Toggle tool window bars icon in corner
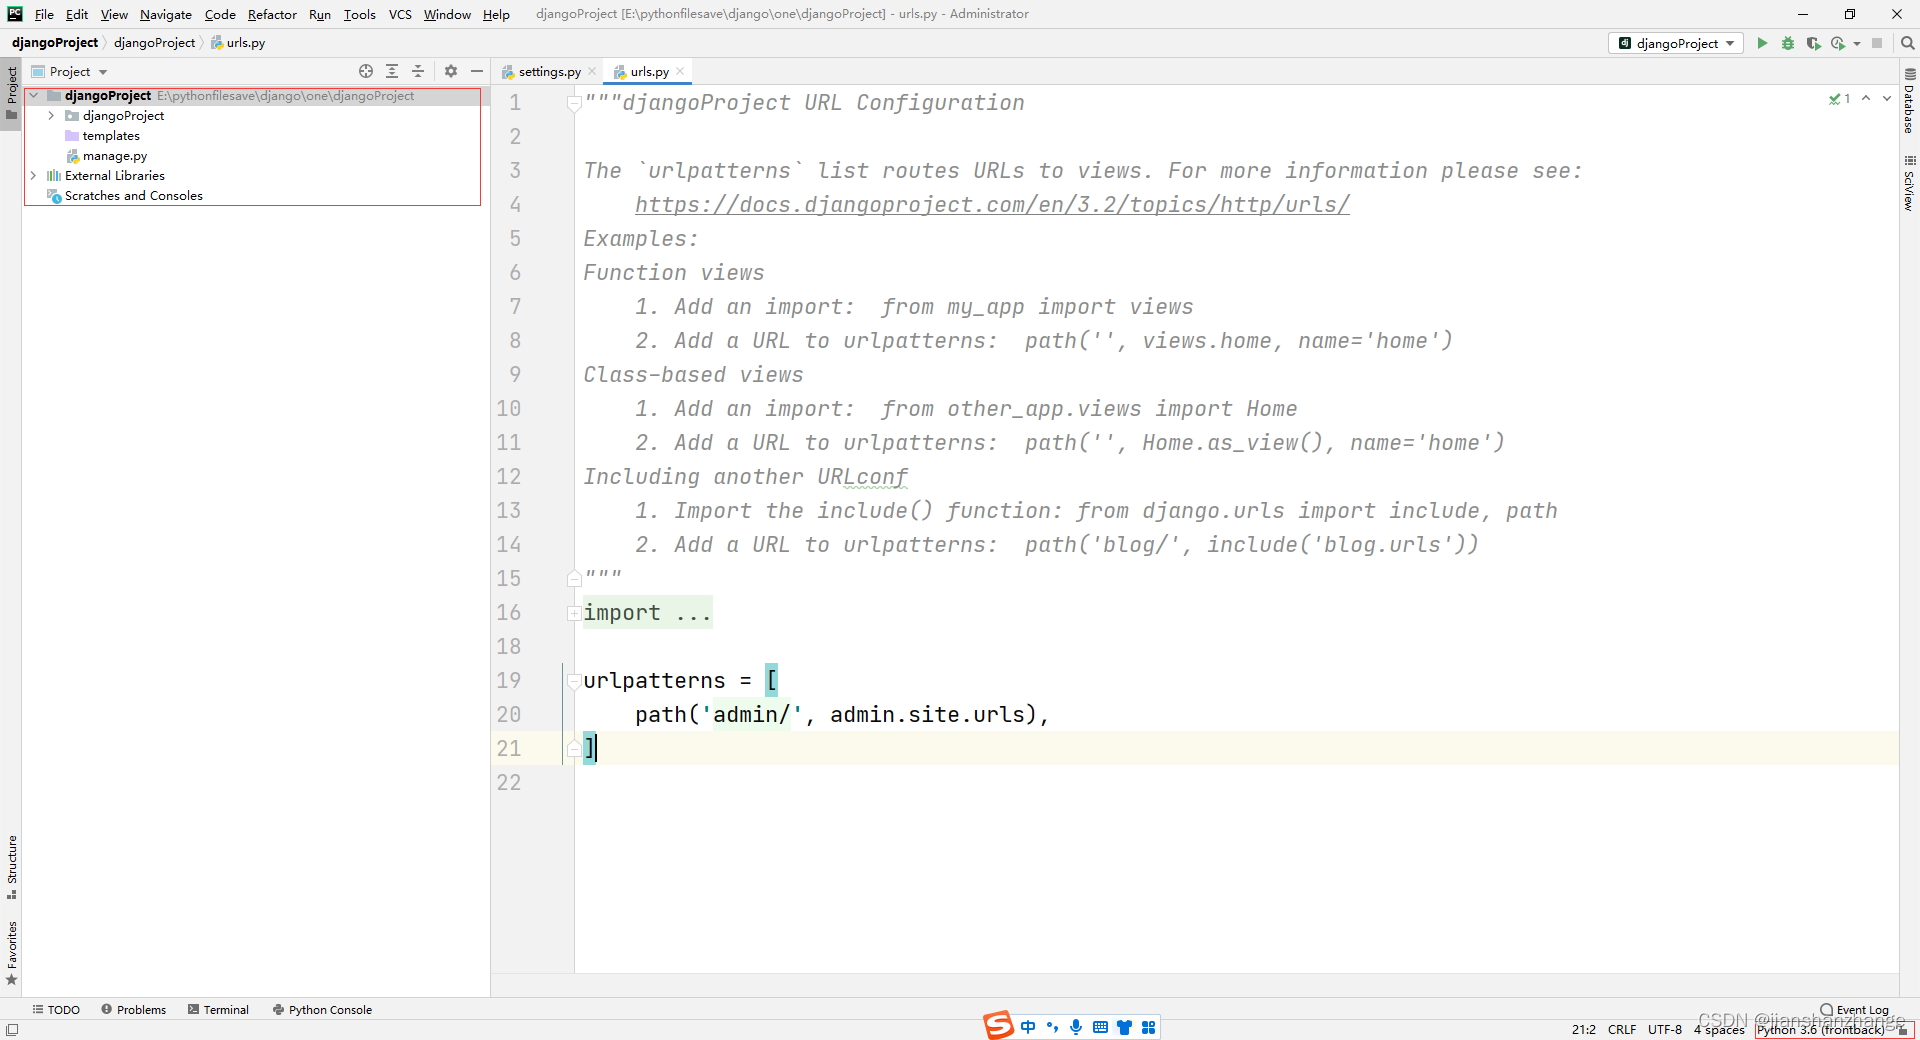This screenshot has height=1040, width=1920. (x=11, y=1030)
